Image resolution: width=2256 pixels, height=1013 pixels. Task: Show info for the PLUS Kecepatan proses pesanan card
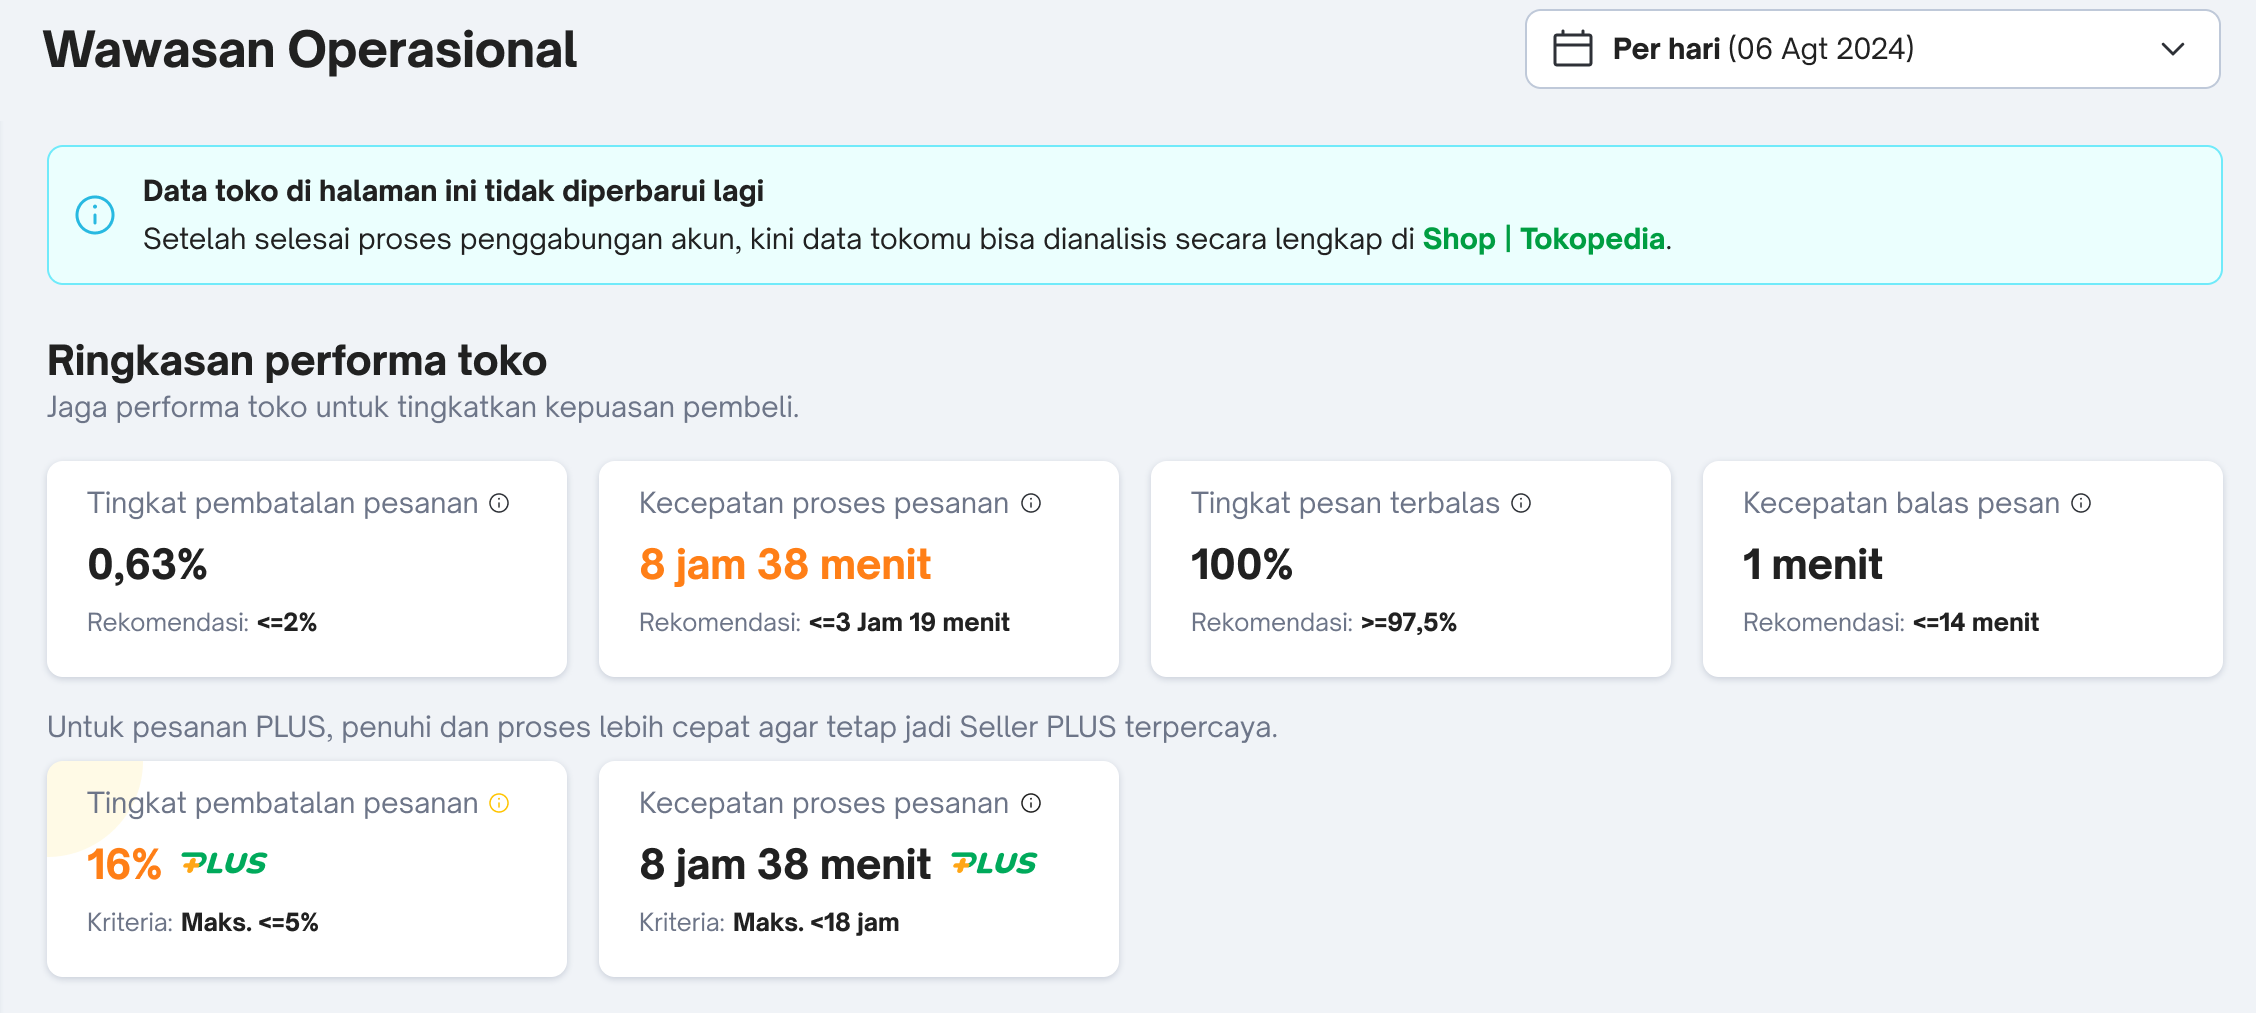click(1031, 803)
